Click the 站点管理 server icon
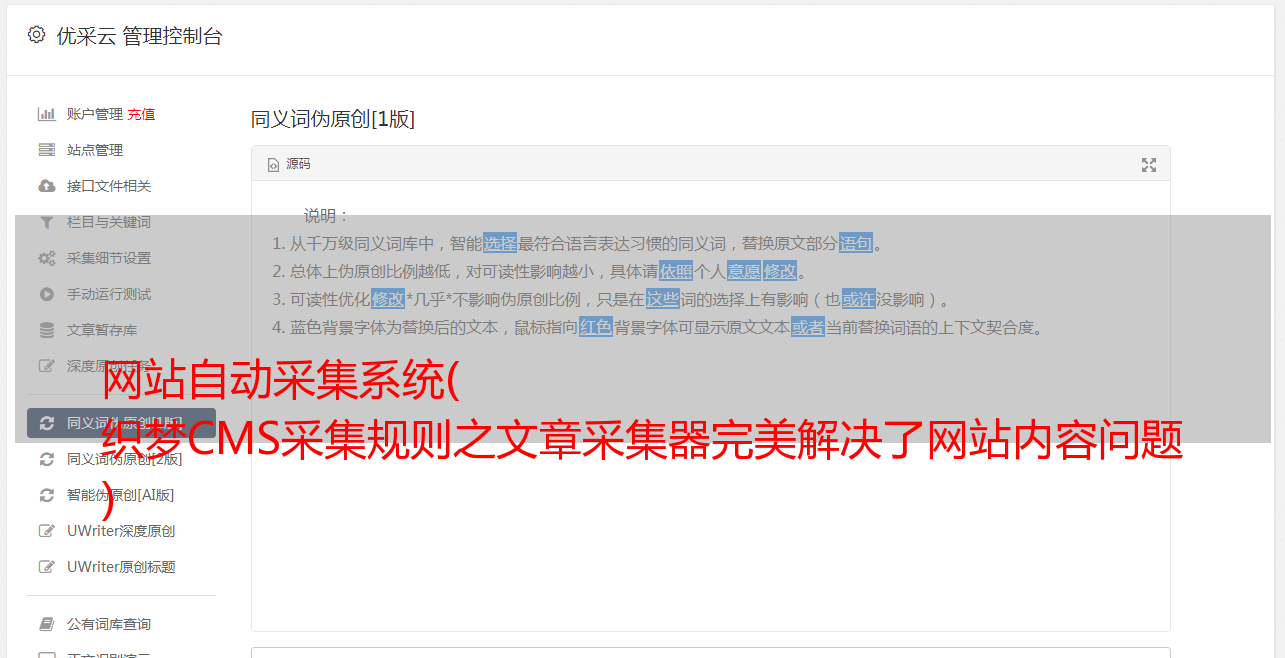The image size is (1285, 658). pos(46,150)
